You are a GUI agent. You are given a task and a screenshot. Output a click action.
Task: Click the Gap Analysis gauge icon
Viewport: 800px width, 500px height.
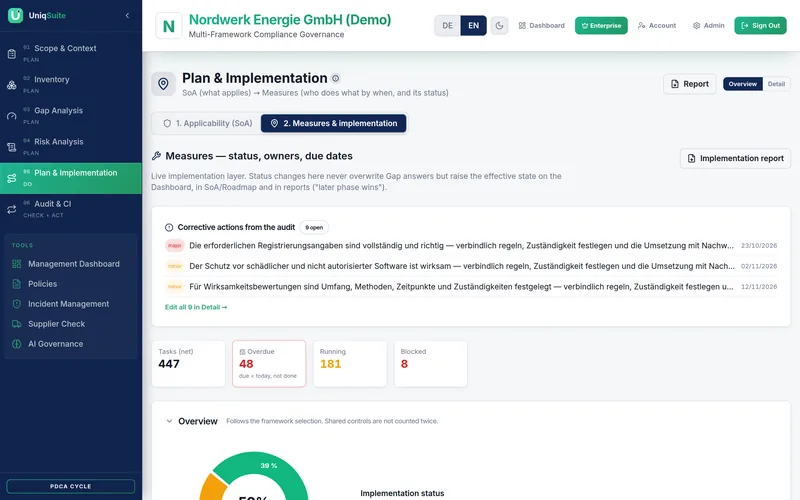(12, 116)
